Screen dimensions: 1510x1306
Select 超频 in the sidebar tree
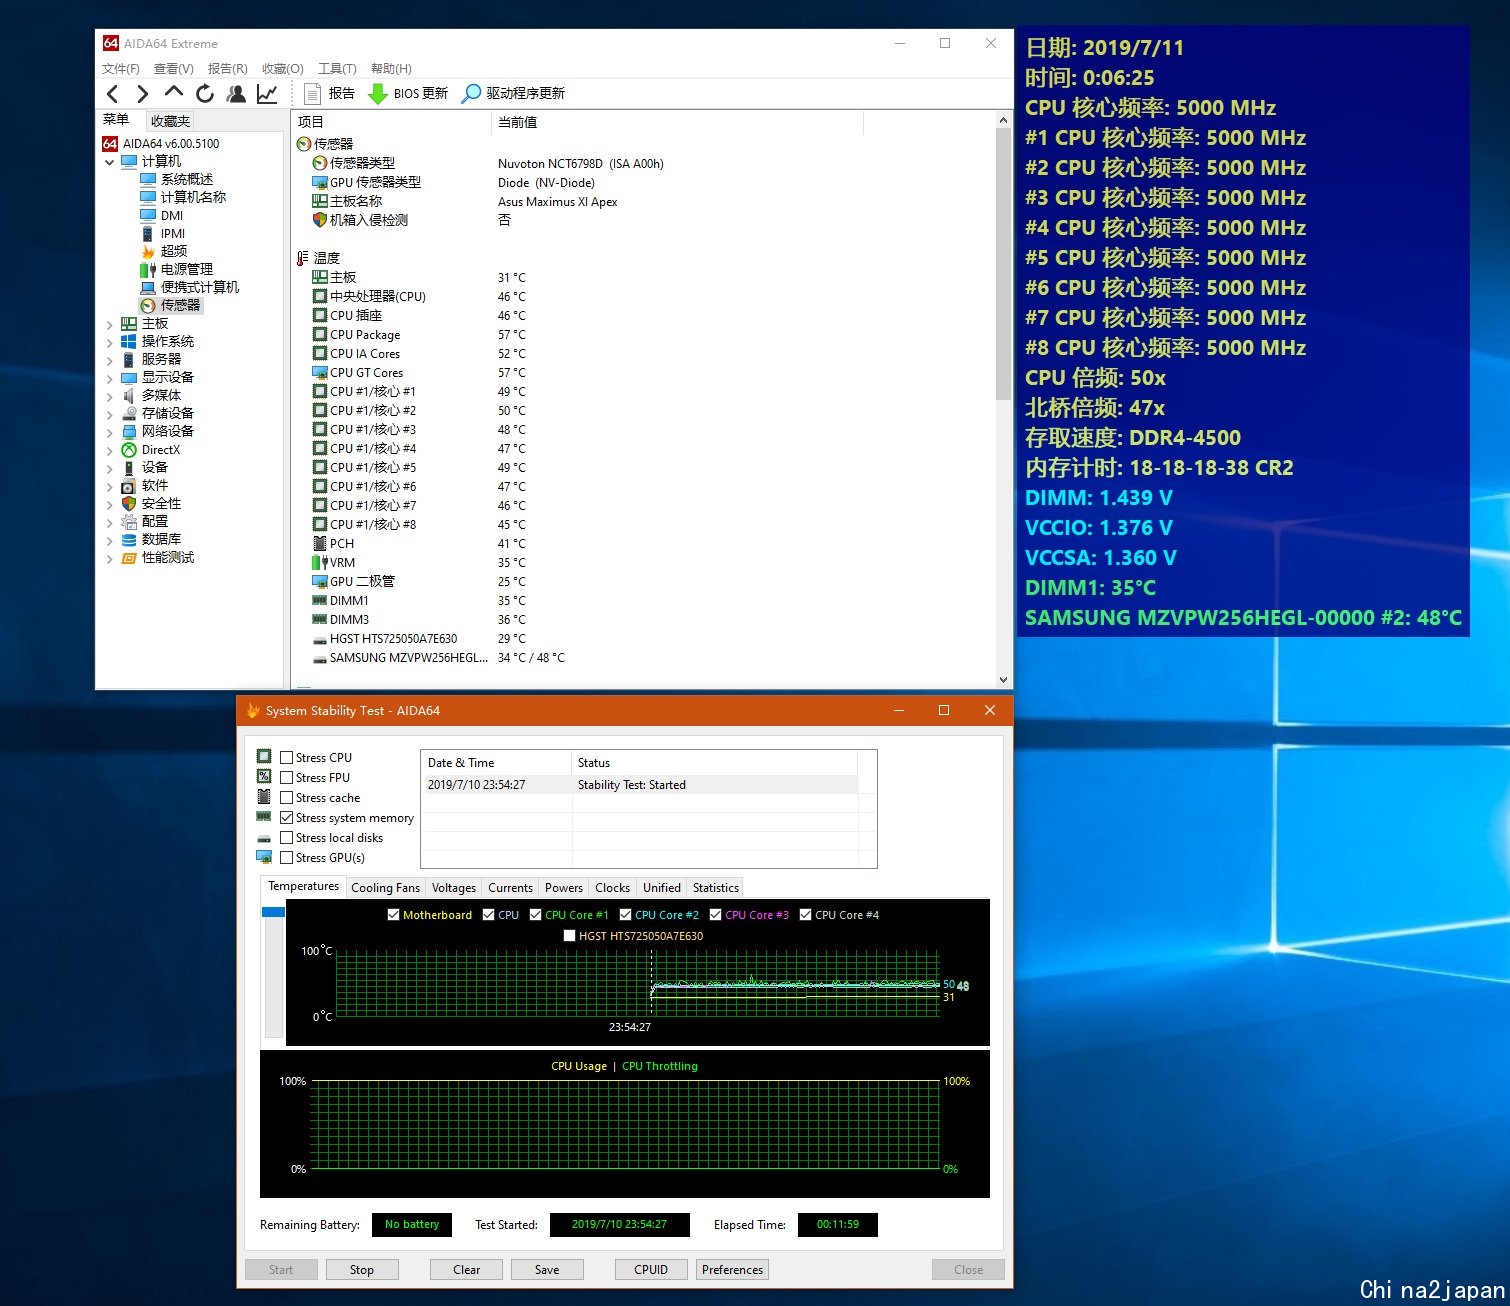click(173, 251)
